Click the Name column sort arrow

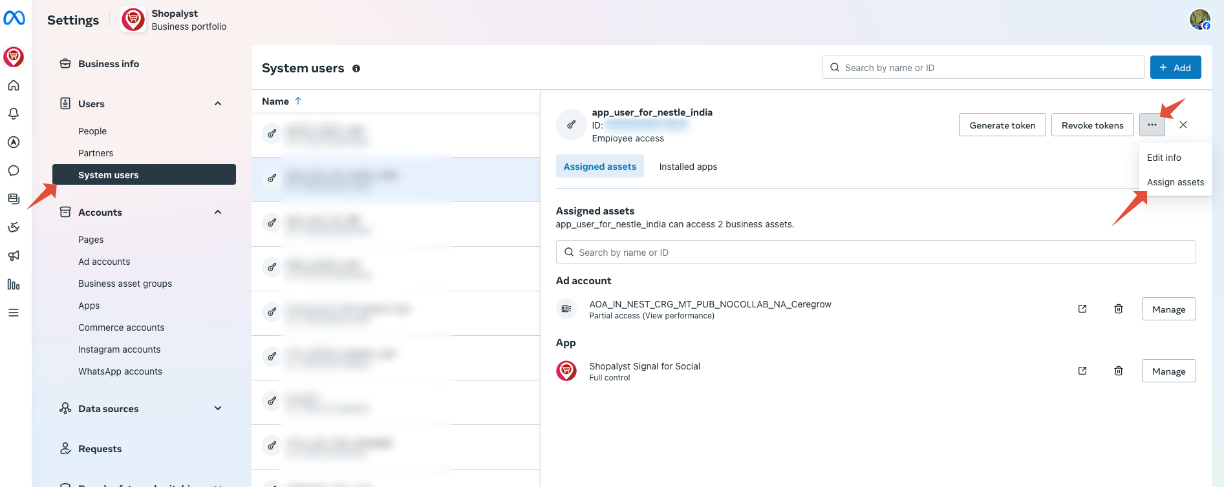click(298, 101)
